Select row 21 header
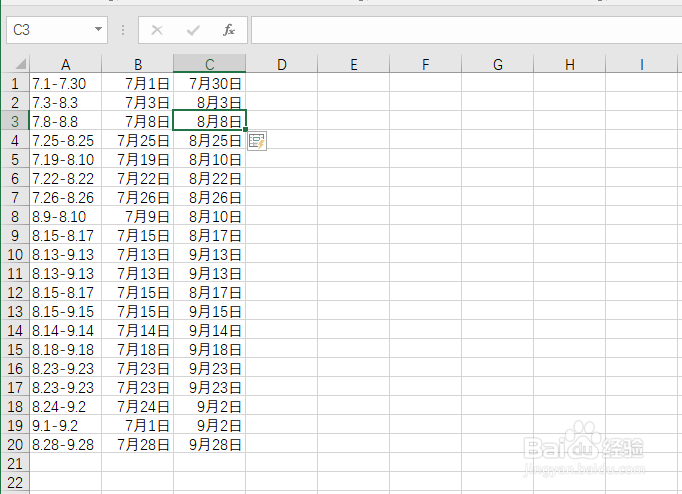The width and height of the screenshot is (682, 494). [x=15, y=463]
